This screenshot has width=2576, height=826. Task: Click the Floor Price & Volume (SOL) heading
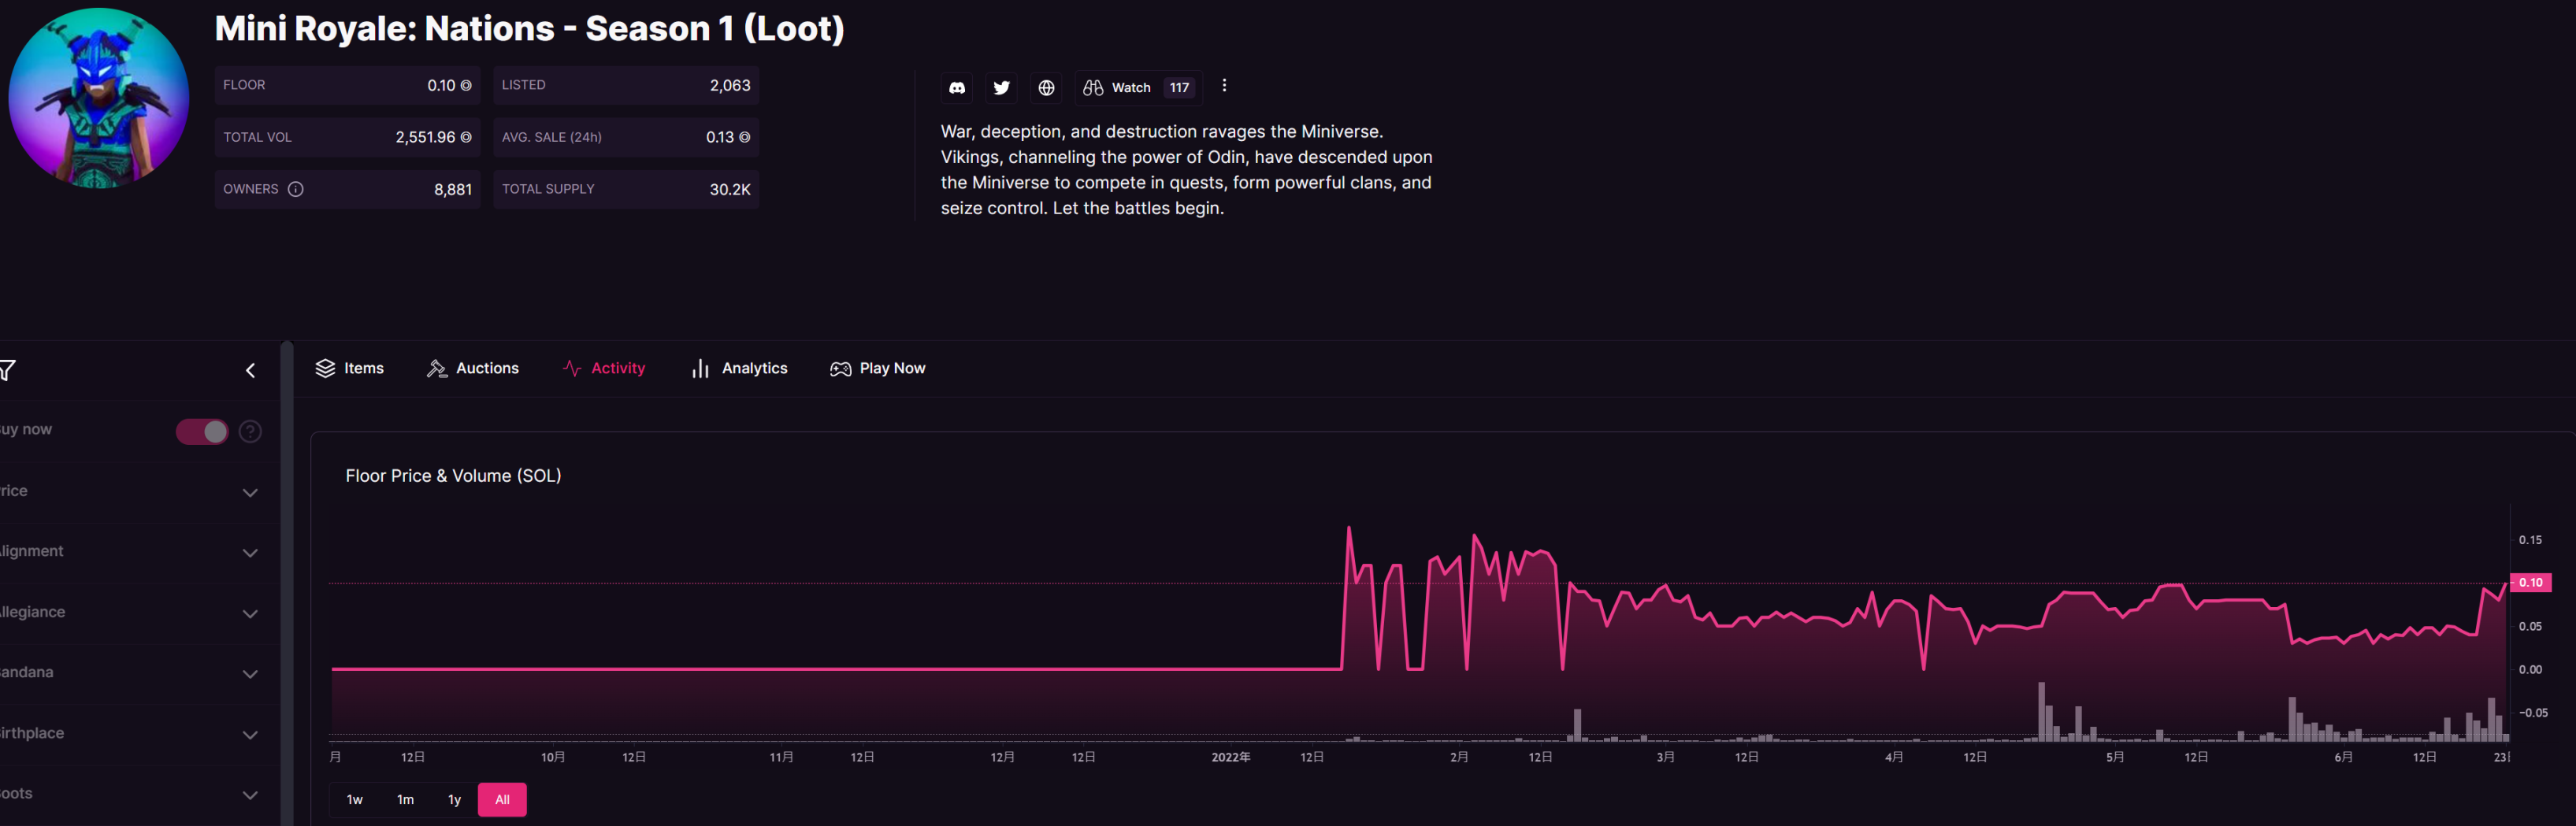453,476
